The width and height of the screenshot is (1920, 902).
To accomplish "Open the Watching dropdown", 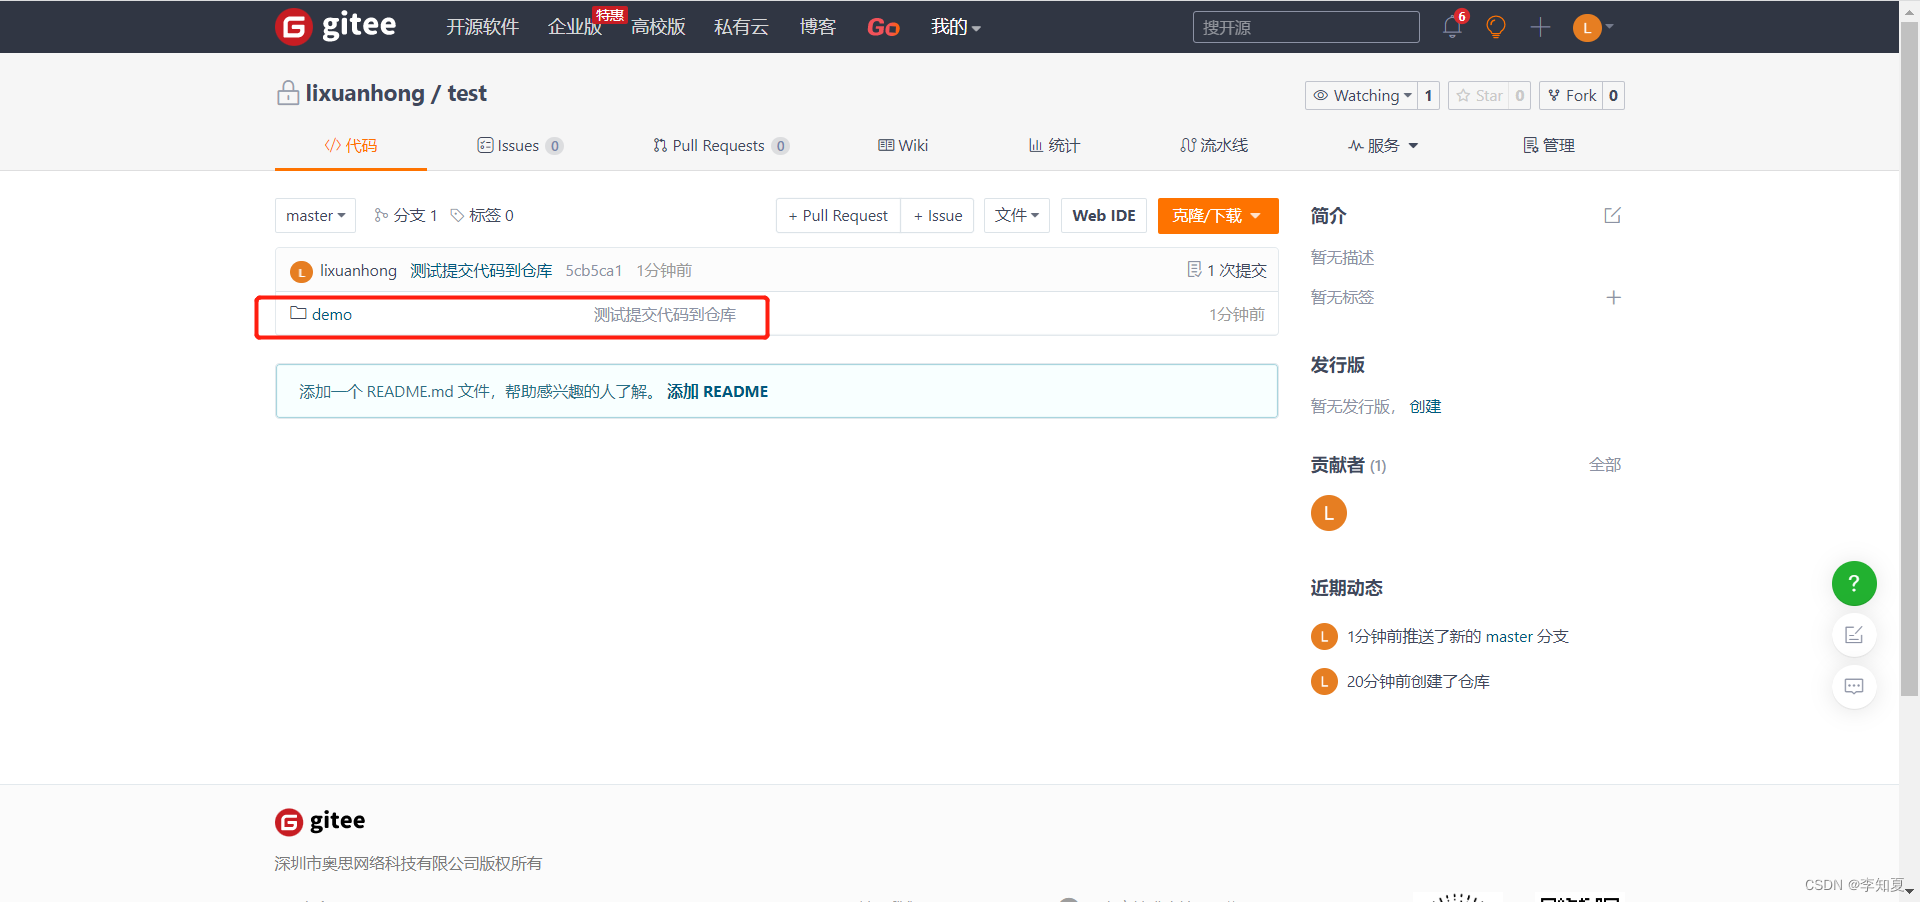I will pos(1362,95).
